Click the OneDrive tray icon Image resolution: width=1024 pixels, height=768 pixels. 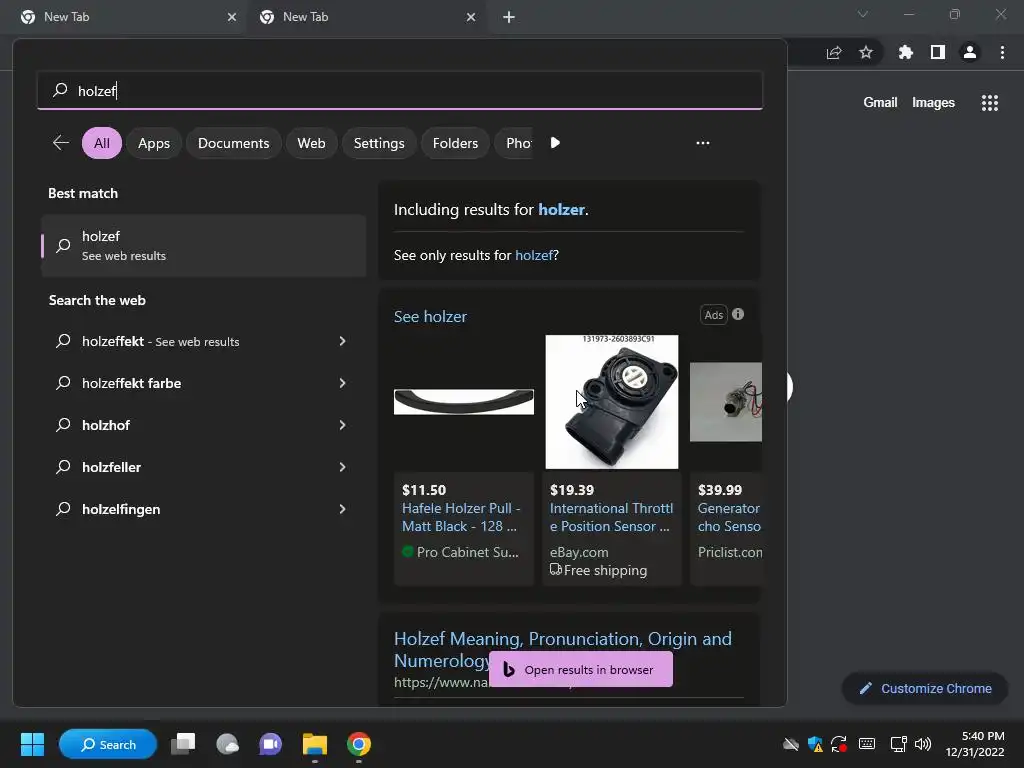pyautogui.click(x=791, y=744)
